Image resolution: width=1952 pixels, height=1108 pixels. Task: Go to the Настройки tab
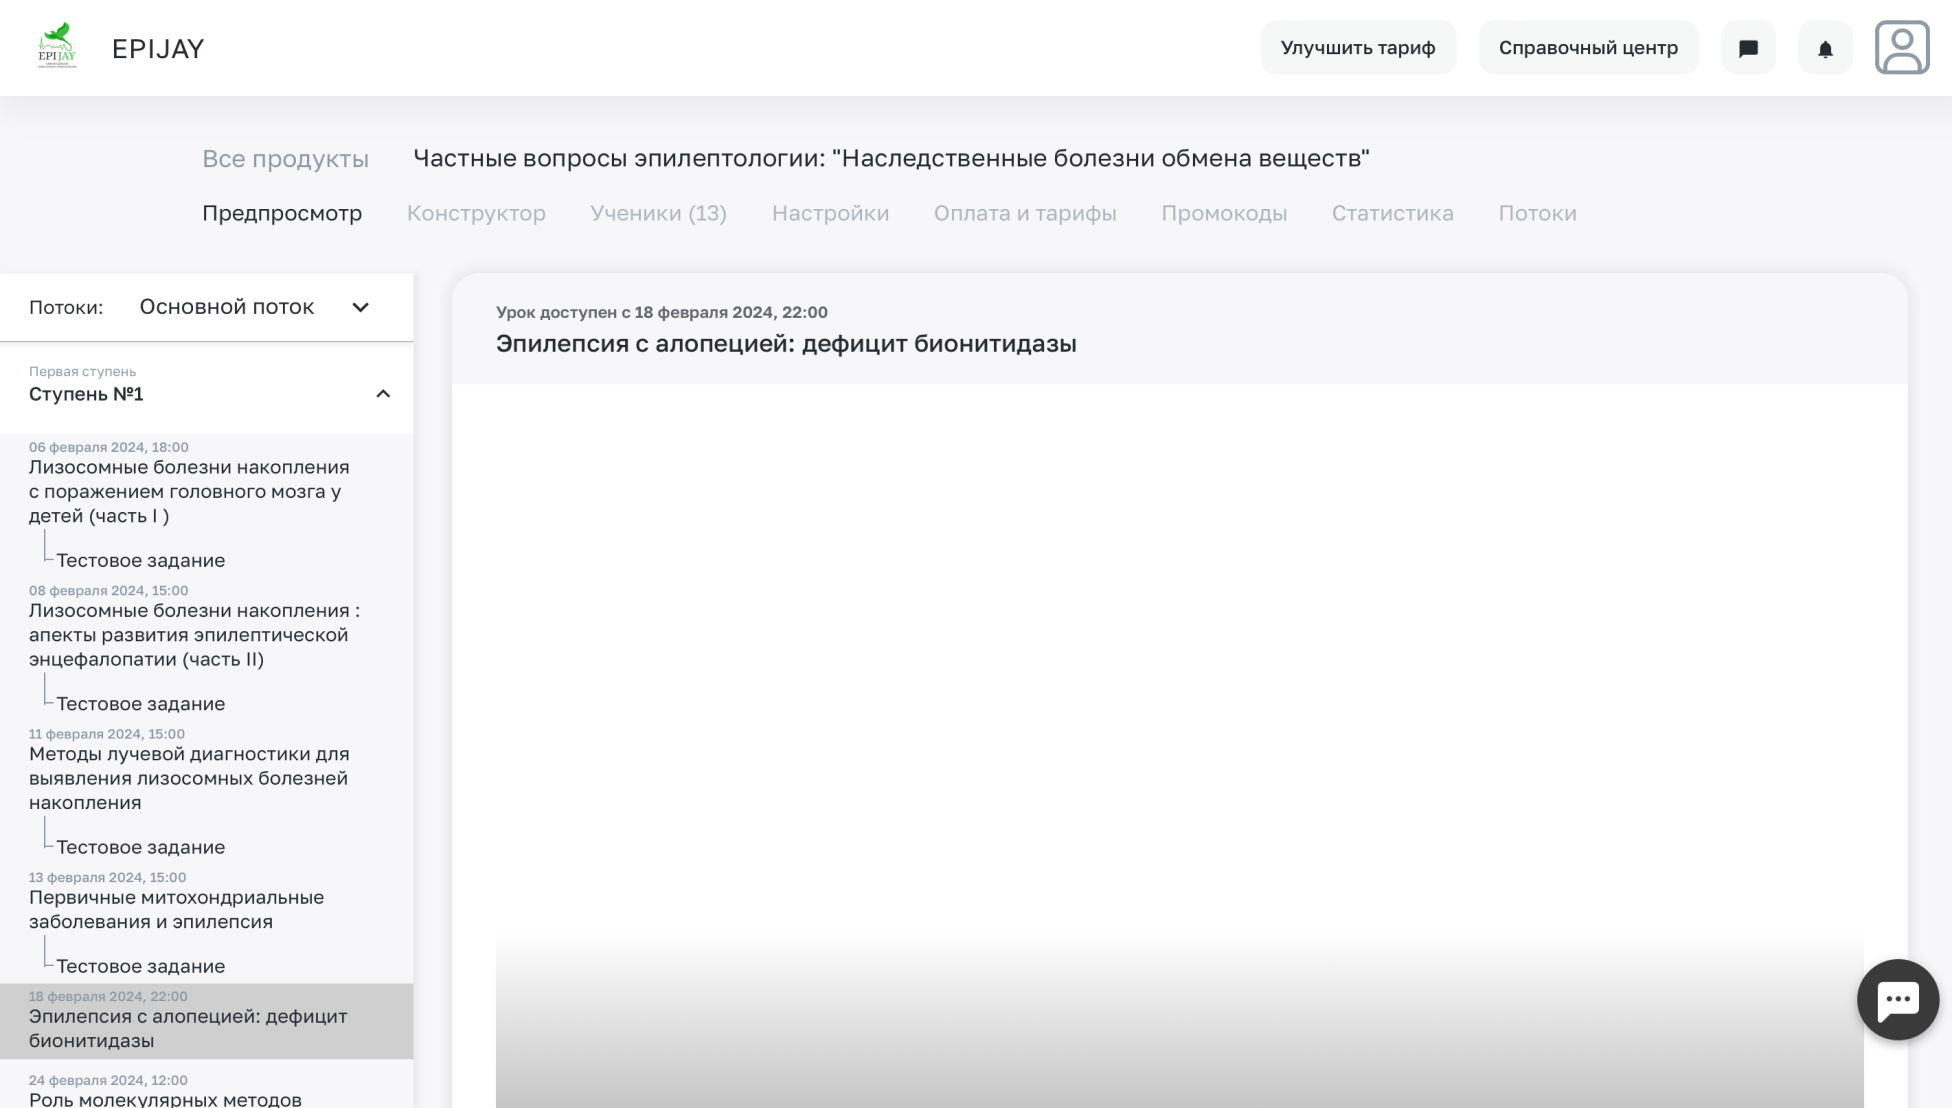click(x=830, y=213)
